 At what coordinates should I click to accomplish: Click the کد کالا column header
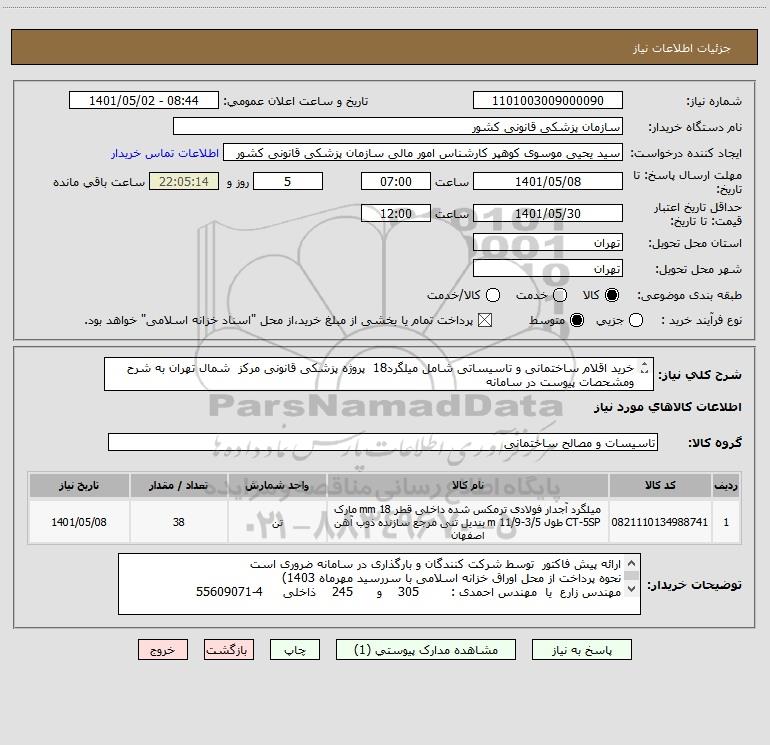pyautogui.click(x=660, y=485)
